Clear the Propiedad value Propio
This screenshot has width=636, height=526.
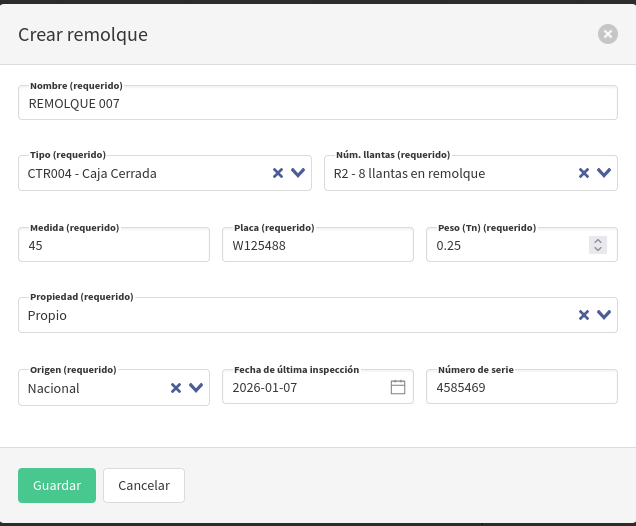584,315
